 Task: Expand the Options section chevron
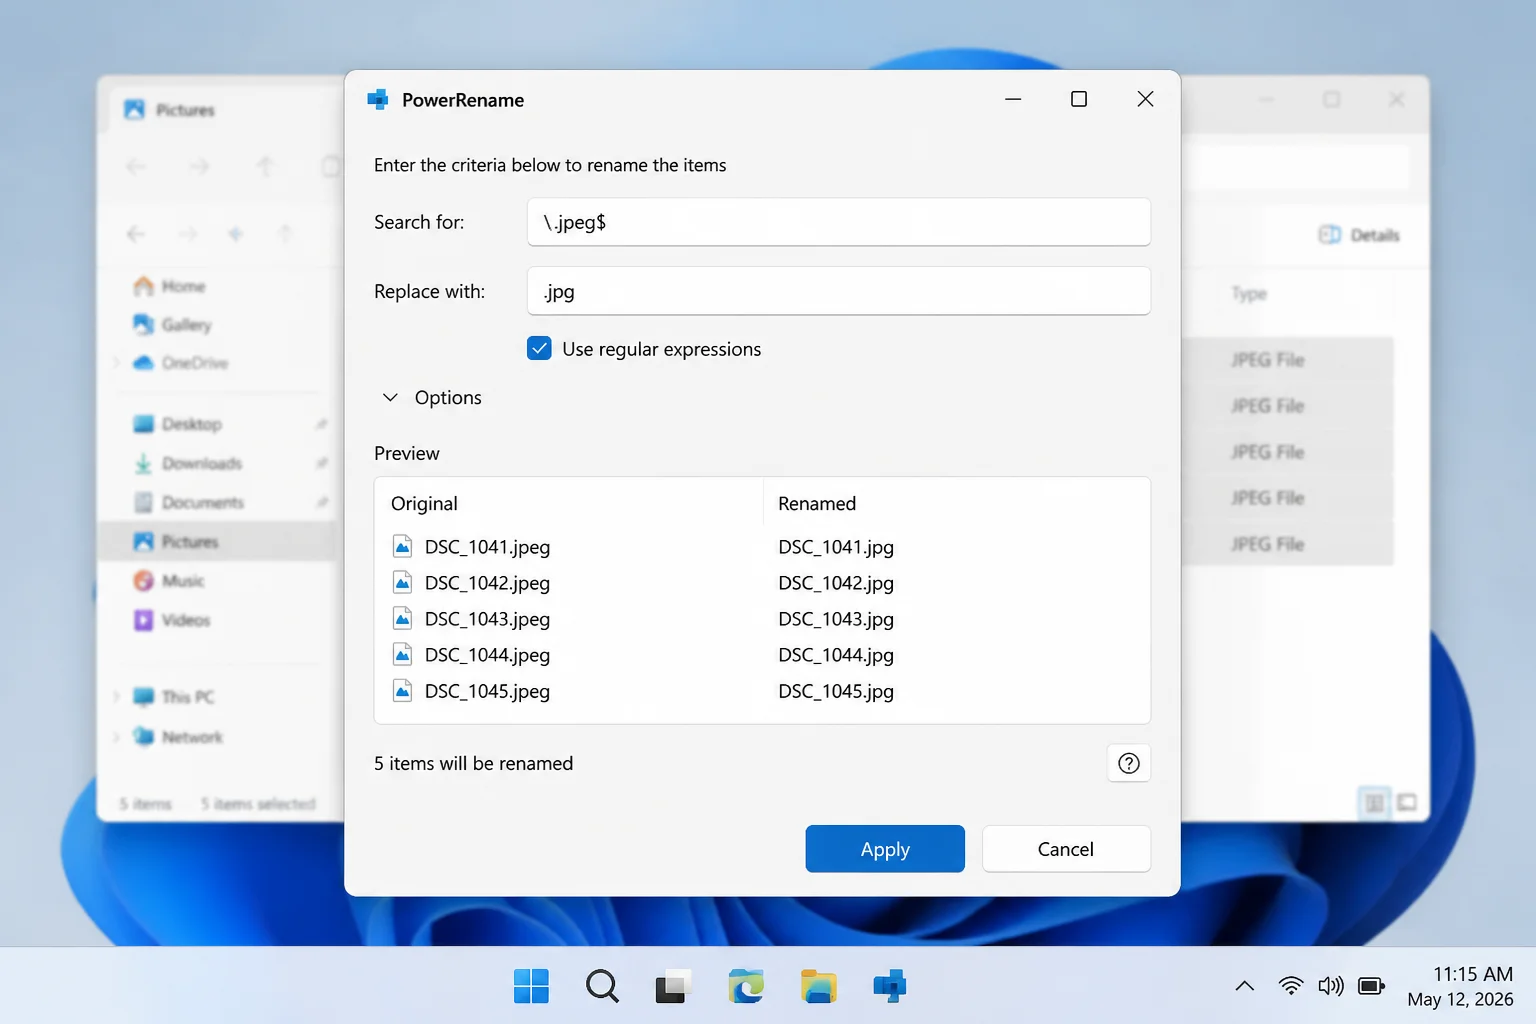(x=390, y=397)
